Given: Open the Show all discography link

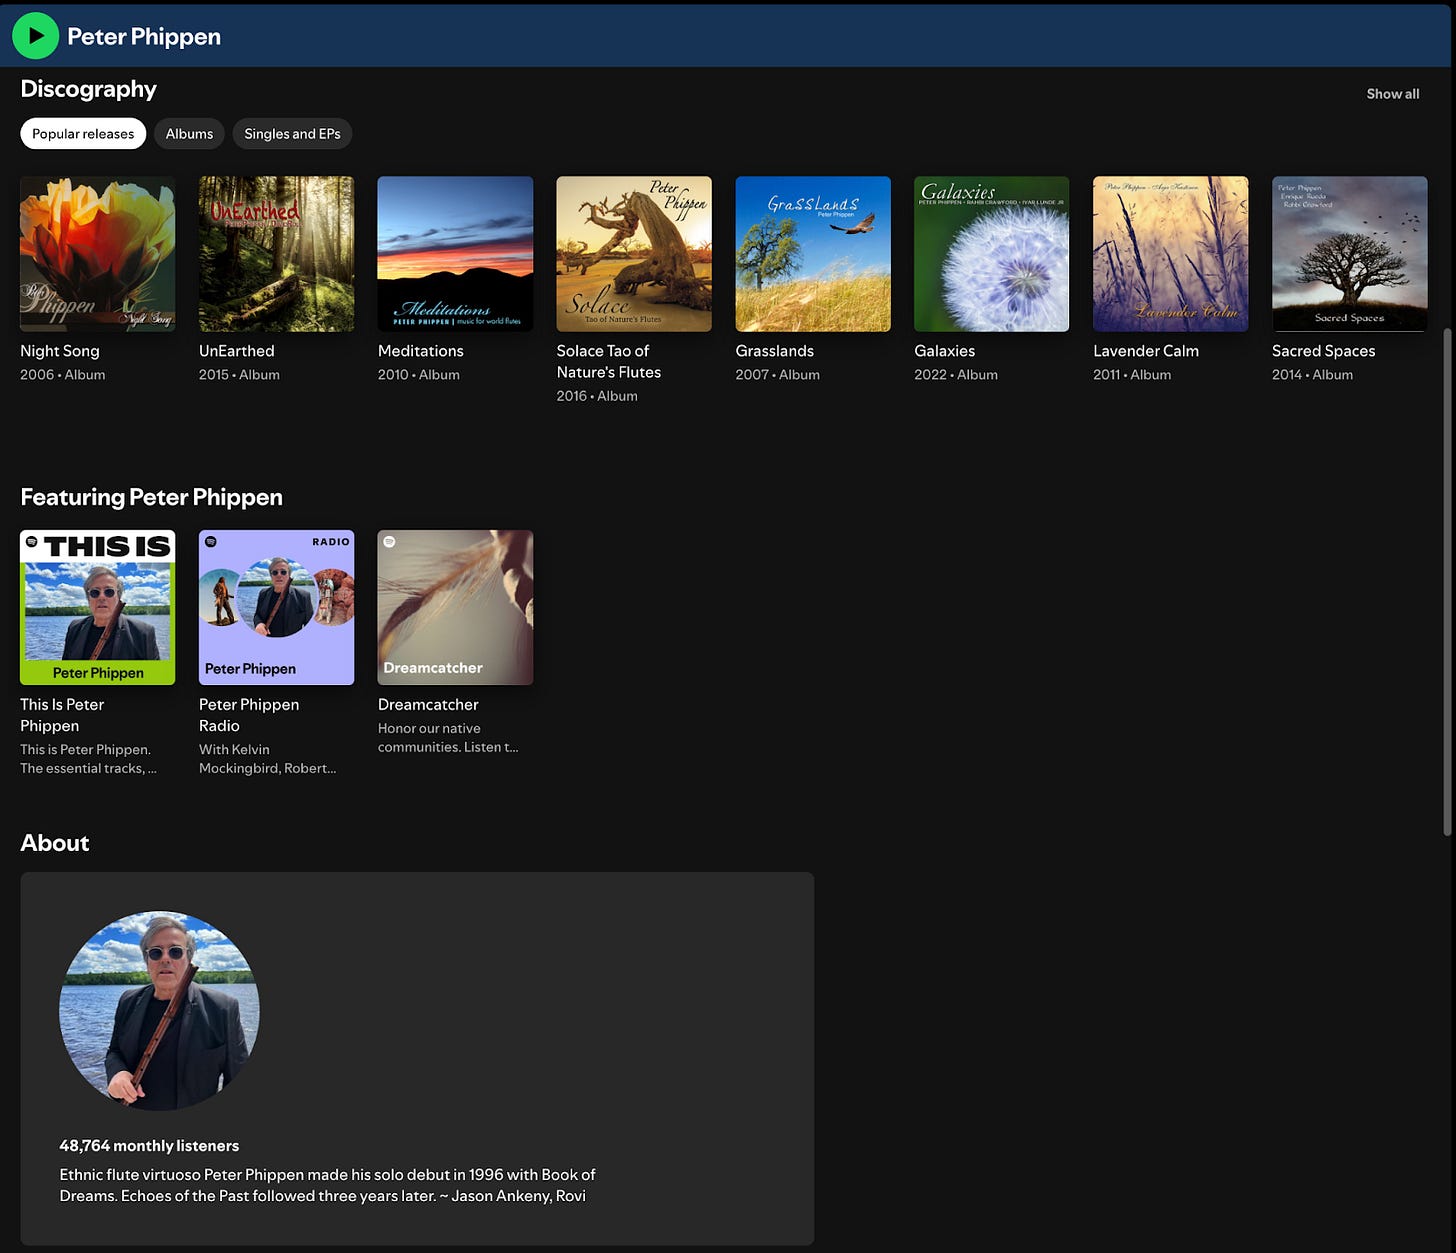Looking at the screenshot, I should pyautogui.click(x=1393, y=94).
